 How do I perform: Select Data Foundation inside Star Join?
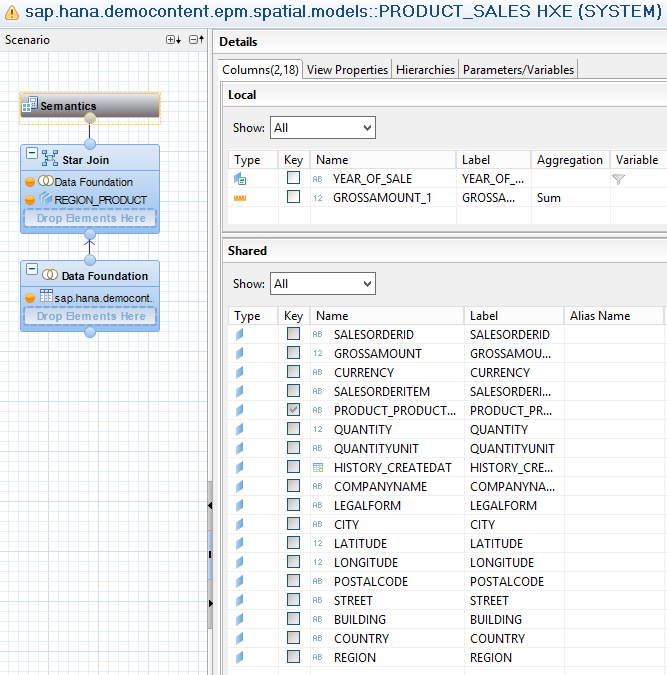[93, 182]
